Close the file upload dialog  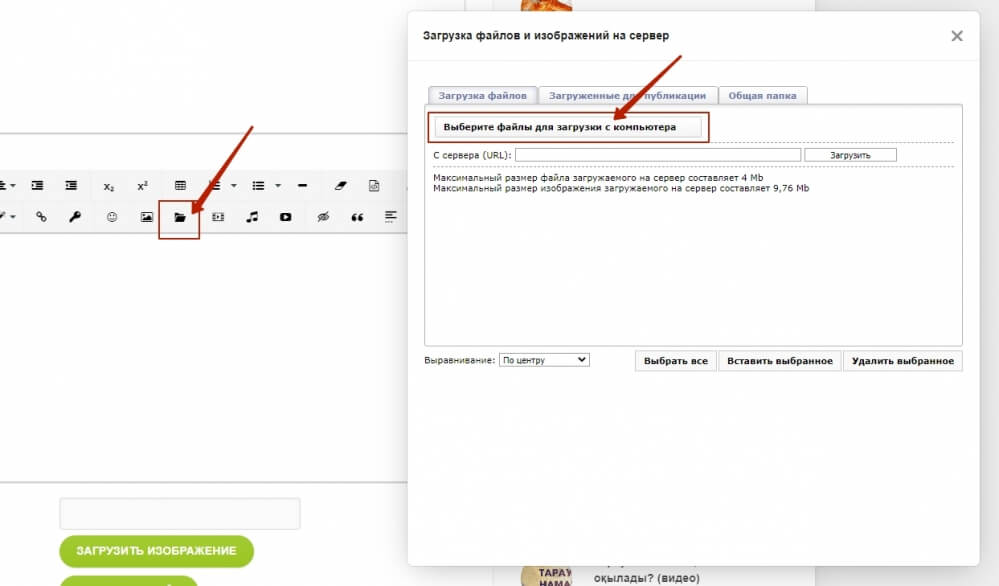956,36
